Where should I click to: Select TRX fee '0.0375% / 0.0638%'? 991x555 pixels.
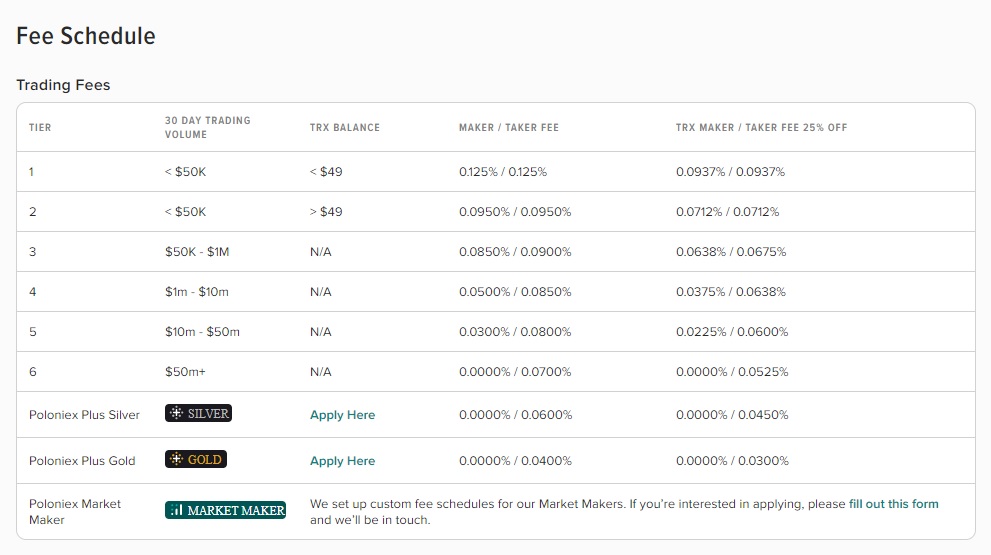click(x=731, y=291)
